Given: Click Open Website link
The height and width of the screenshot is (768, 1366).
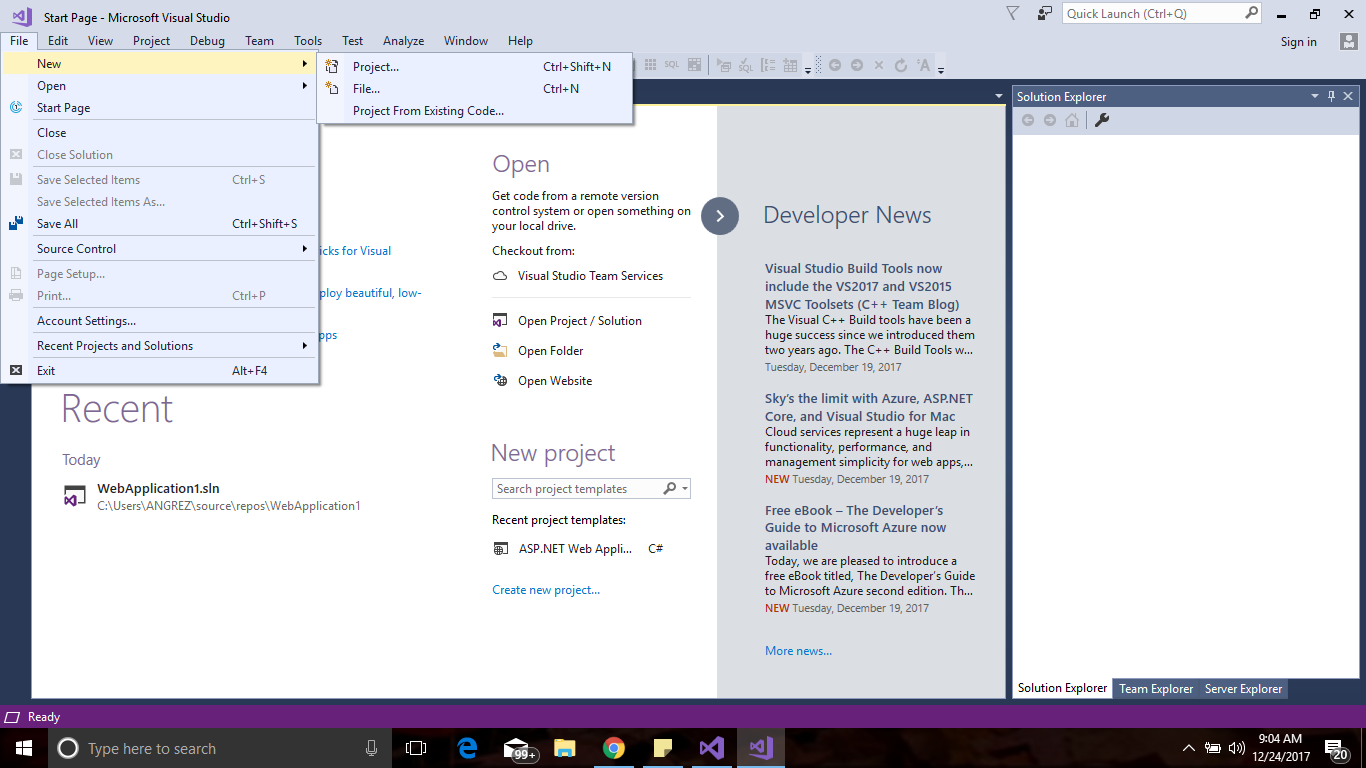Looking at the screenshot, I should pos(555,381).
